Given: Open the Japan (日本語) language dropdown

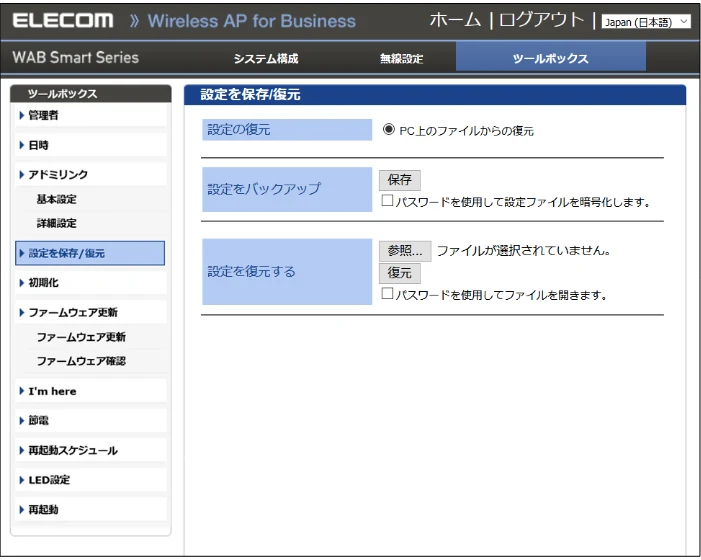Looking at the screenshot, I should pos(646,22).
